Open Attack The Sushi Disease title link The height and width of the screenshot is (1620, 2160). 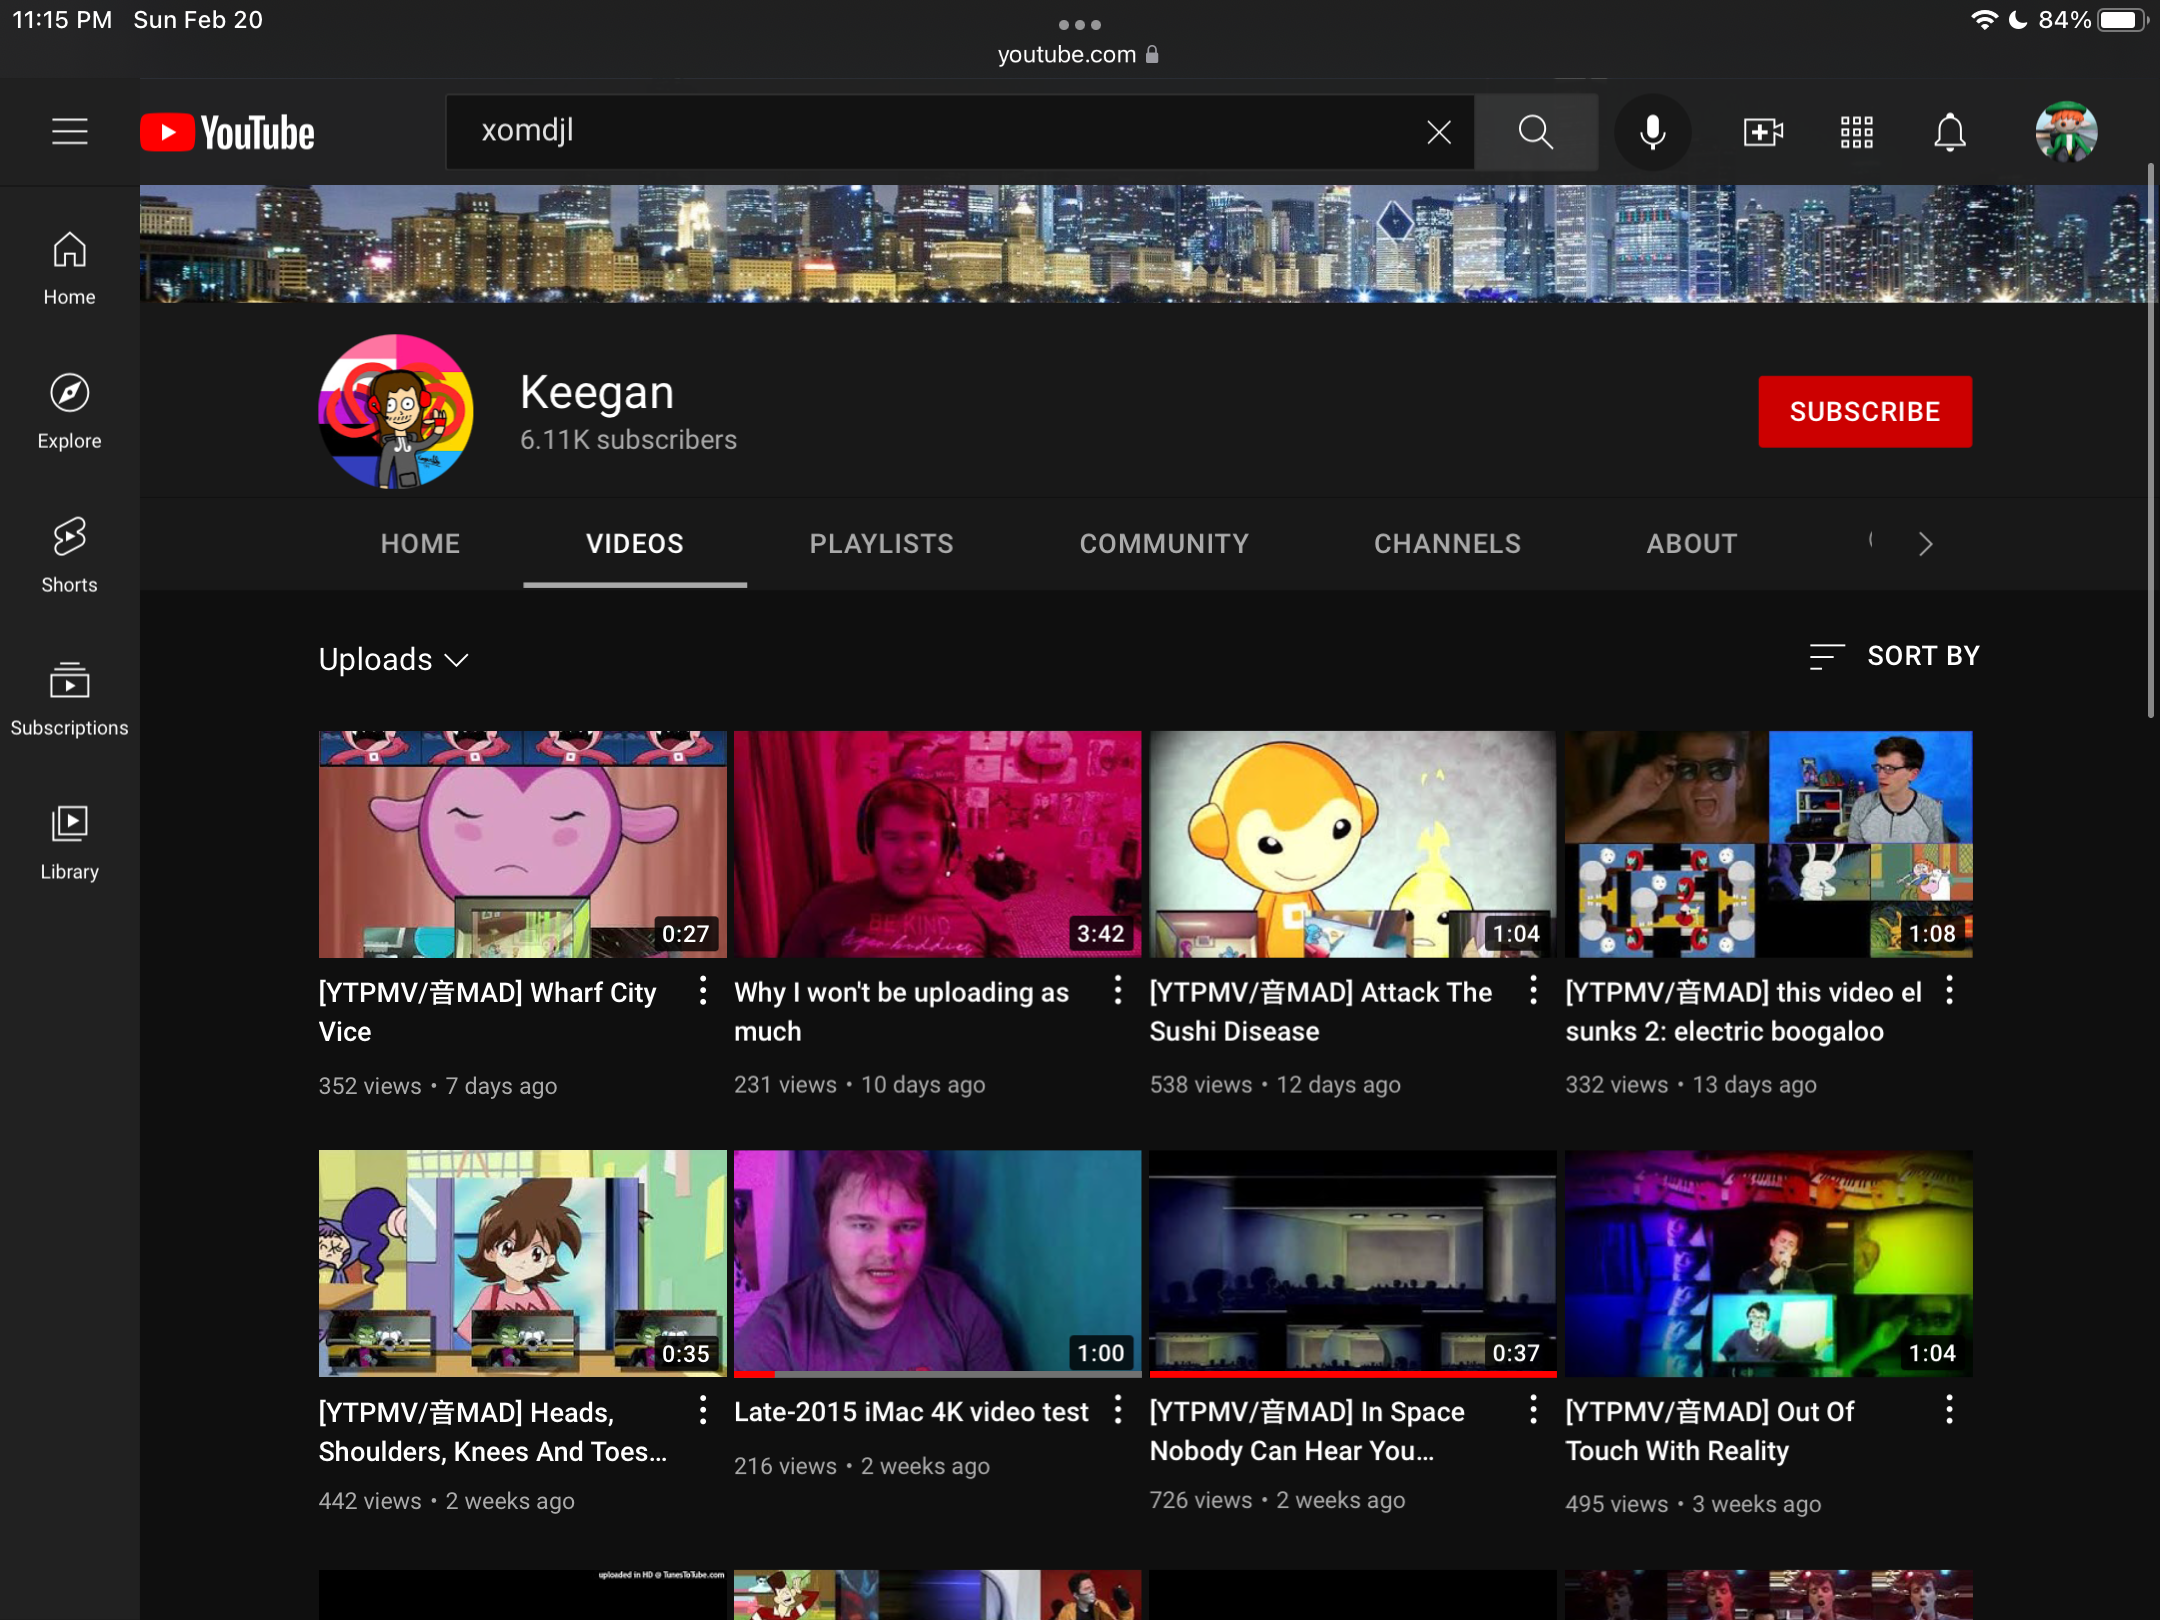pyautogui.click(x=1320, y=1011)
